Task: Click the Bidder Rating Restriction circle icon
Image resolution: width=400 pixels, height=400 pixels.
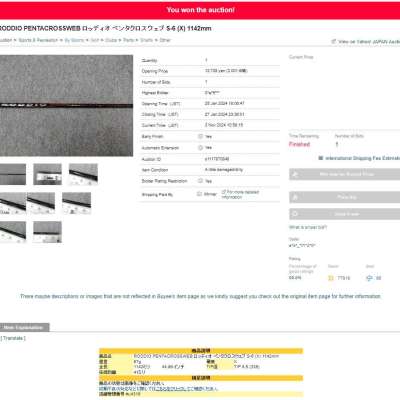Action: (x=200, y=181)
